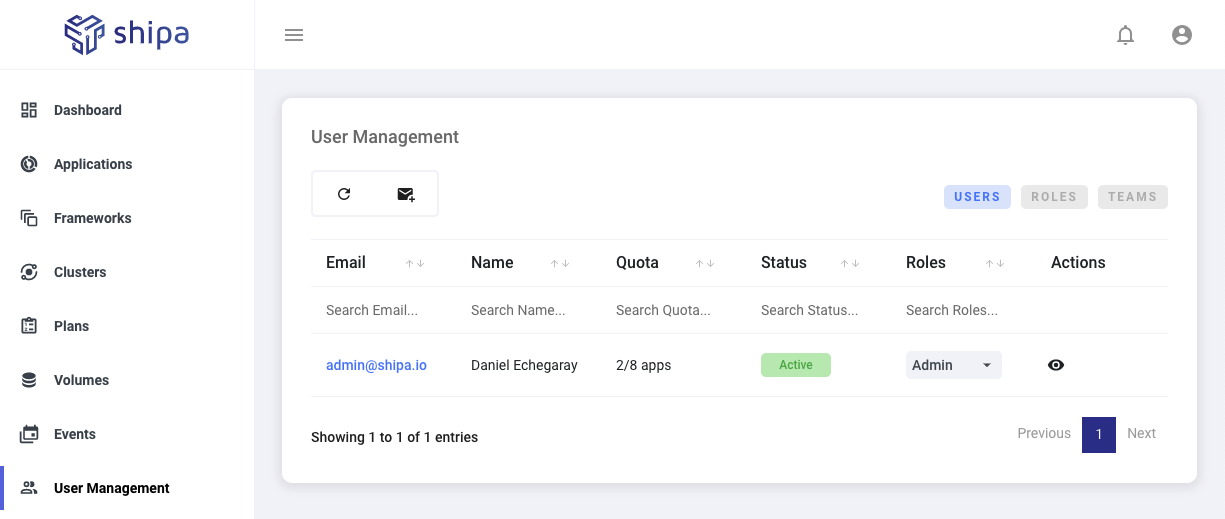Focus the Search Roles field
The height and width of the screenshot is (519, 1225).
click(x=964, y=310)
